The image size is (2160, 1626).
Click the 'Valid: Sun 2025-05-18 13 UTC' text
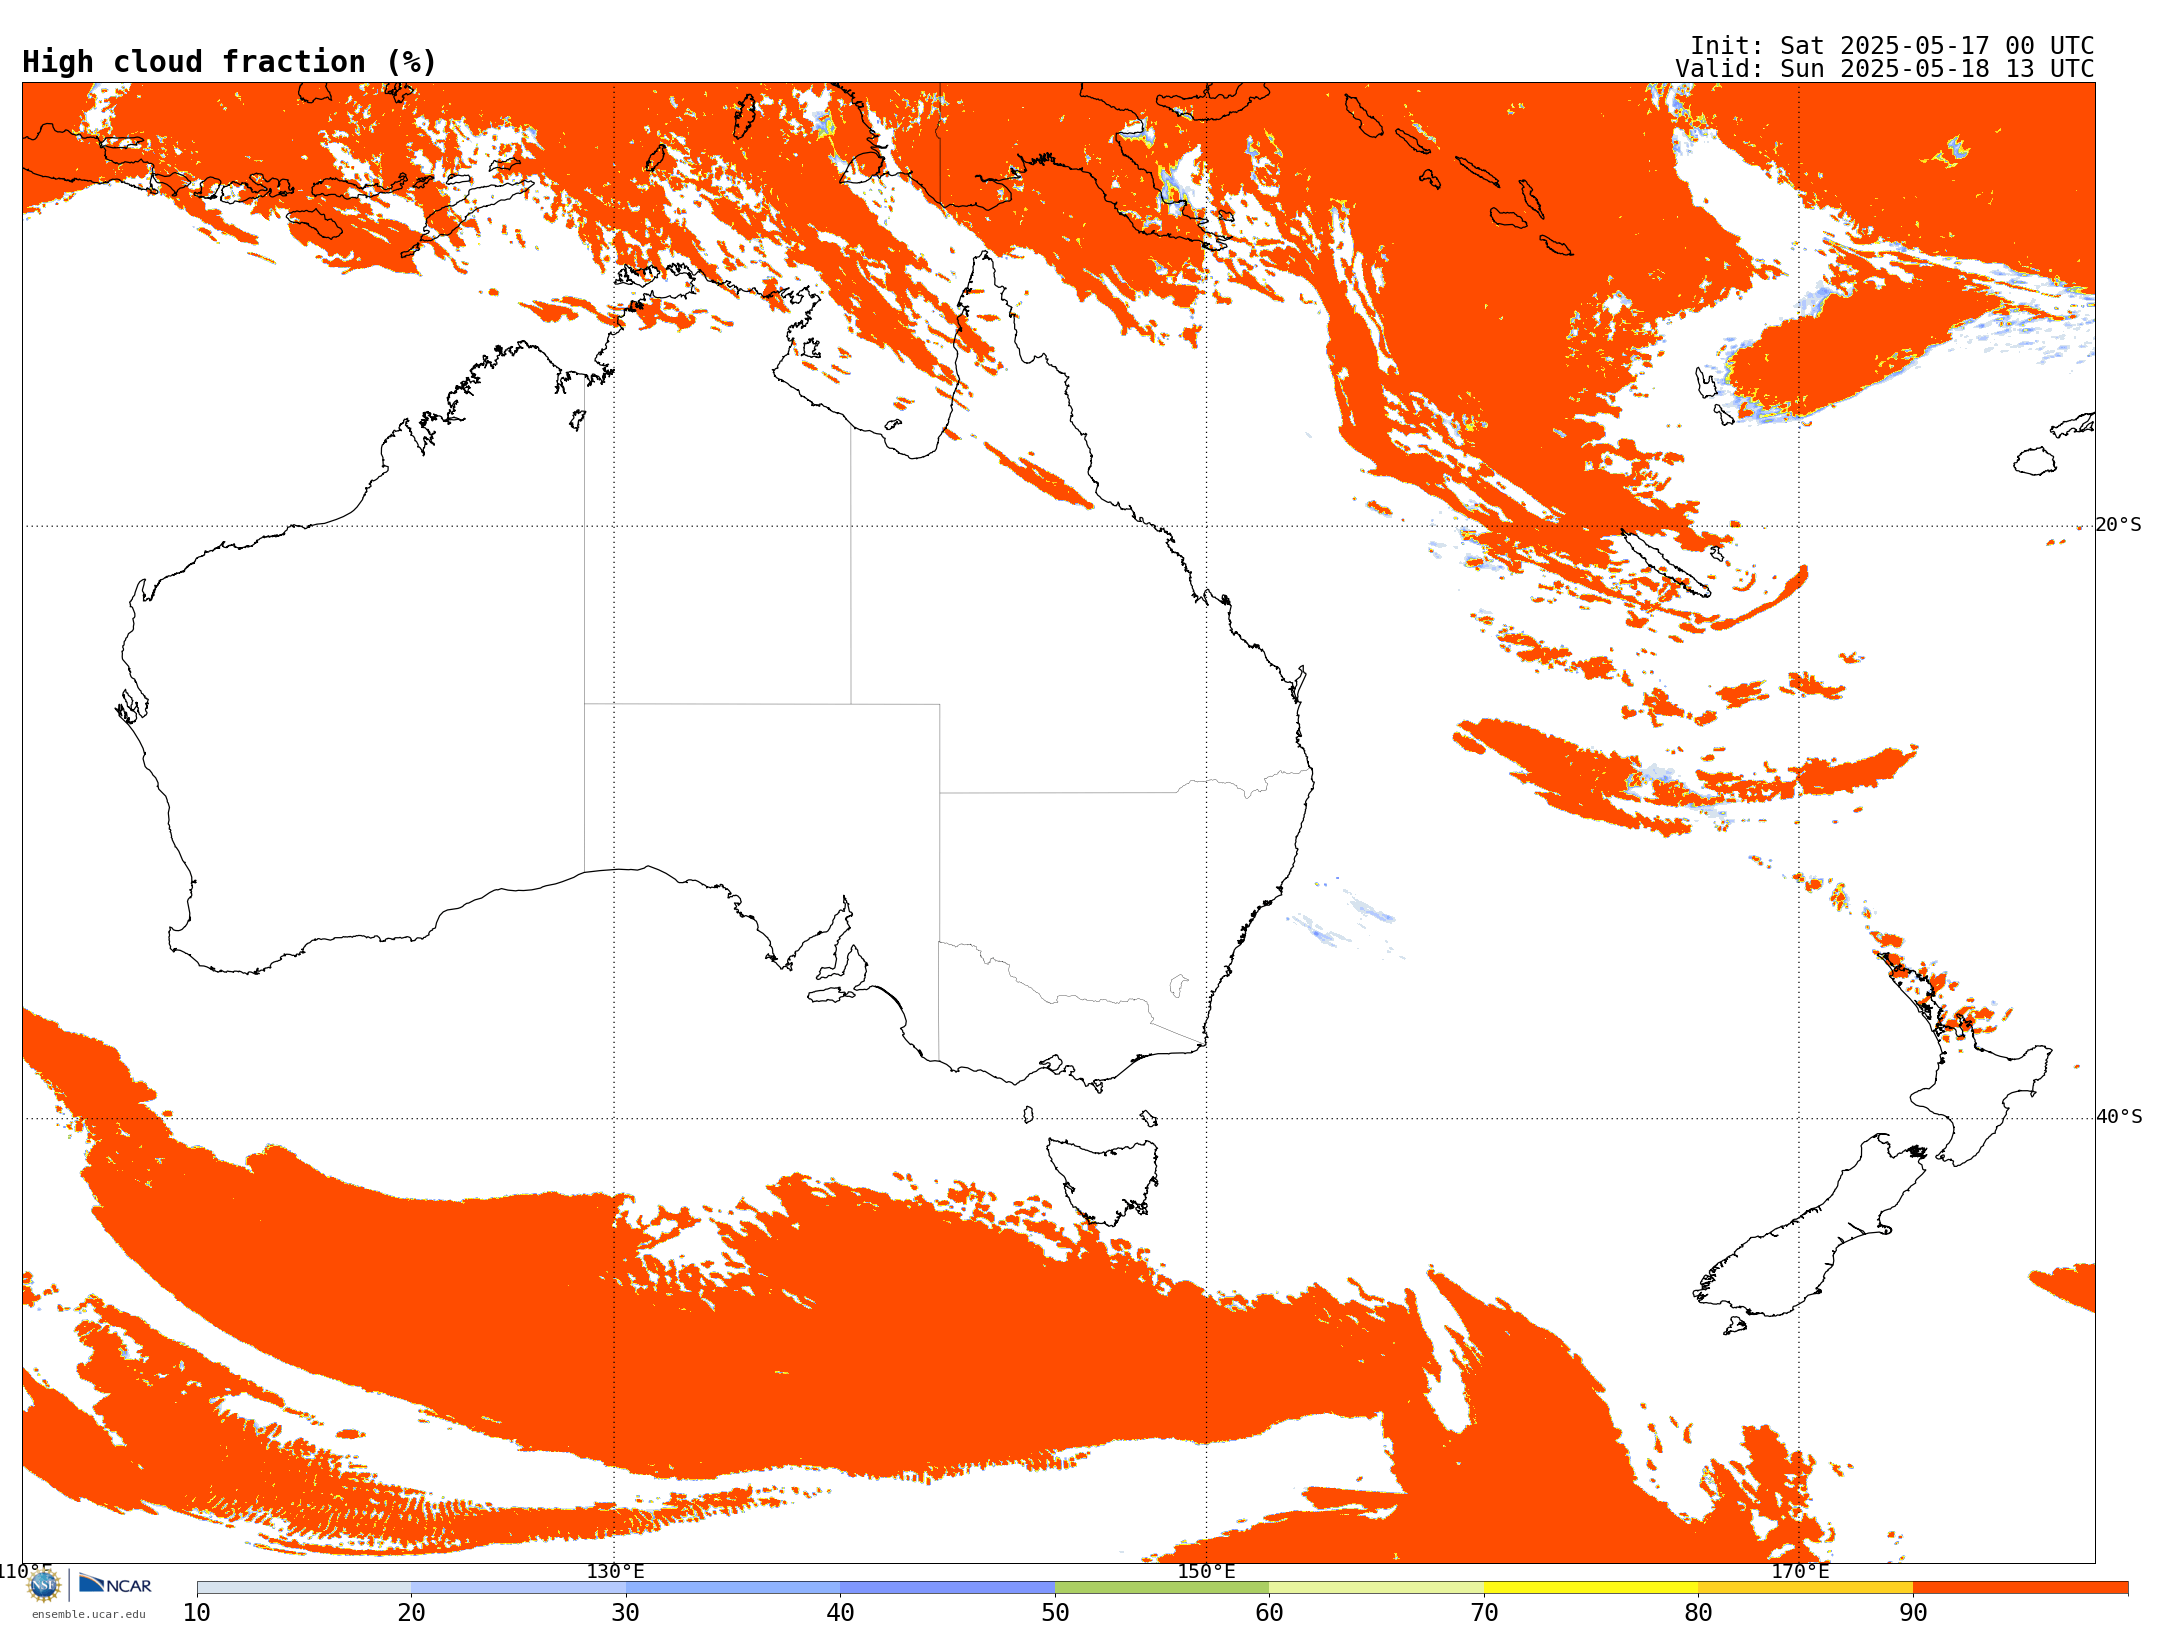pyautogui.click(x=1884, y=69)
